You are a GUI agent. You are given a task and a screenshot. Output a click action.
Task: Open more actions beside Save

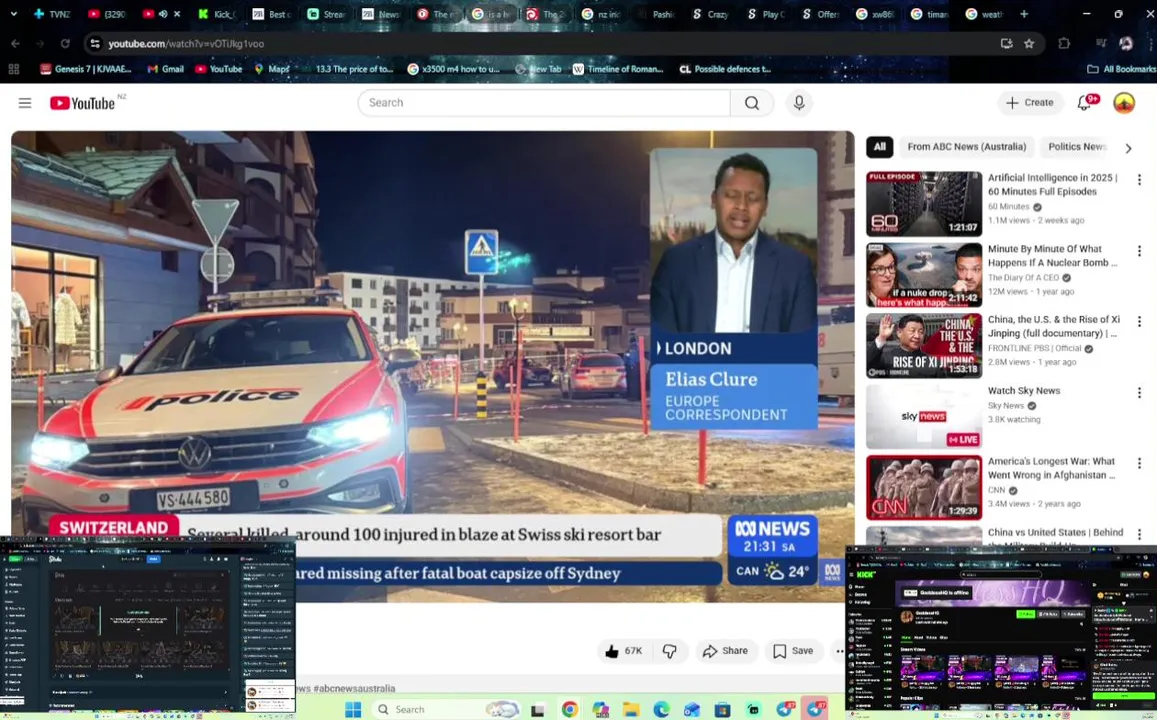click(839, 651)
